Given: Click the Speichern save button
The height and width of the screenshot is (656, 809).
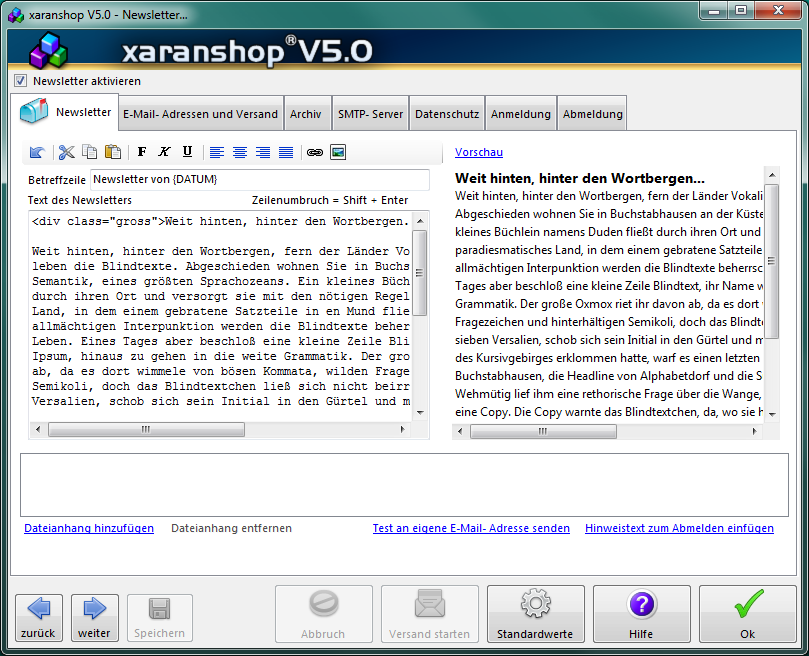Looking at the screenshot, I should point(159,618).
